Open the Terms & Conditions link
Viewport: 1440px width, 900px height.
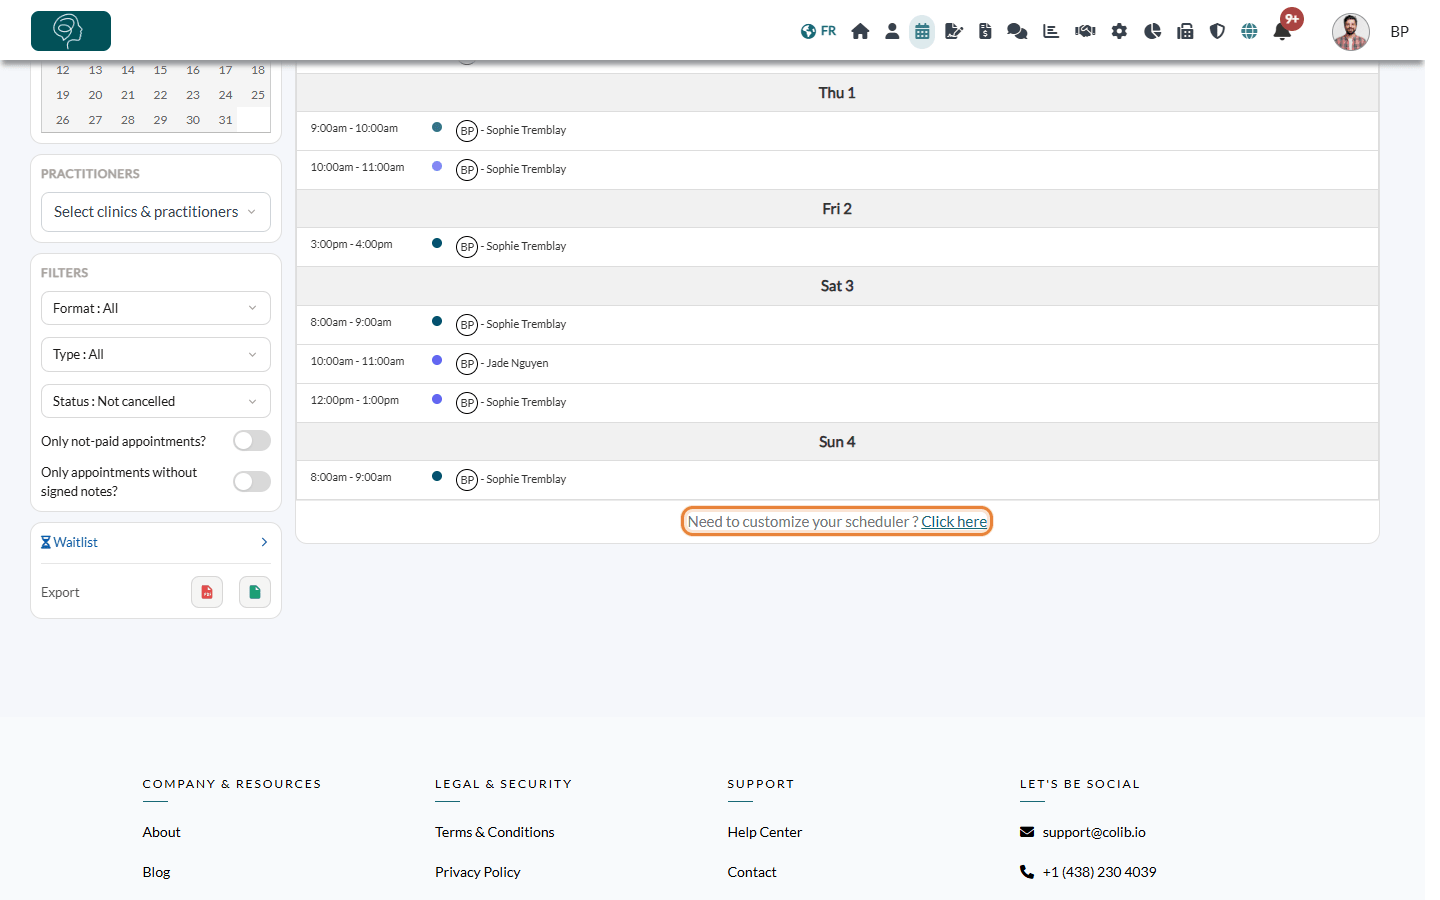[x=494, y=832]
